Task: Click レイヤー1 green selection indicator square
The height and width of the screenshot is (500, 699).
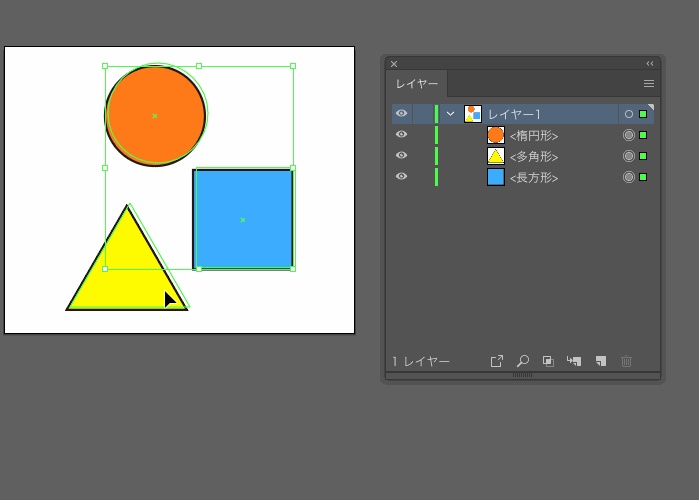Action: [643, 114]
